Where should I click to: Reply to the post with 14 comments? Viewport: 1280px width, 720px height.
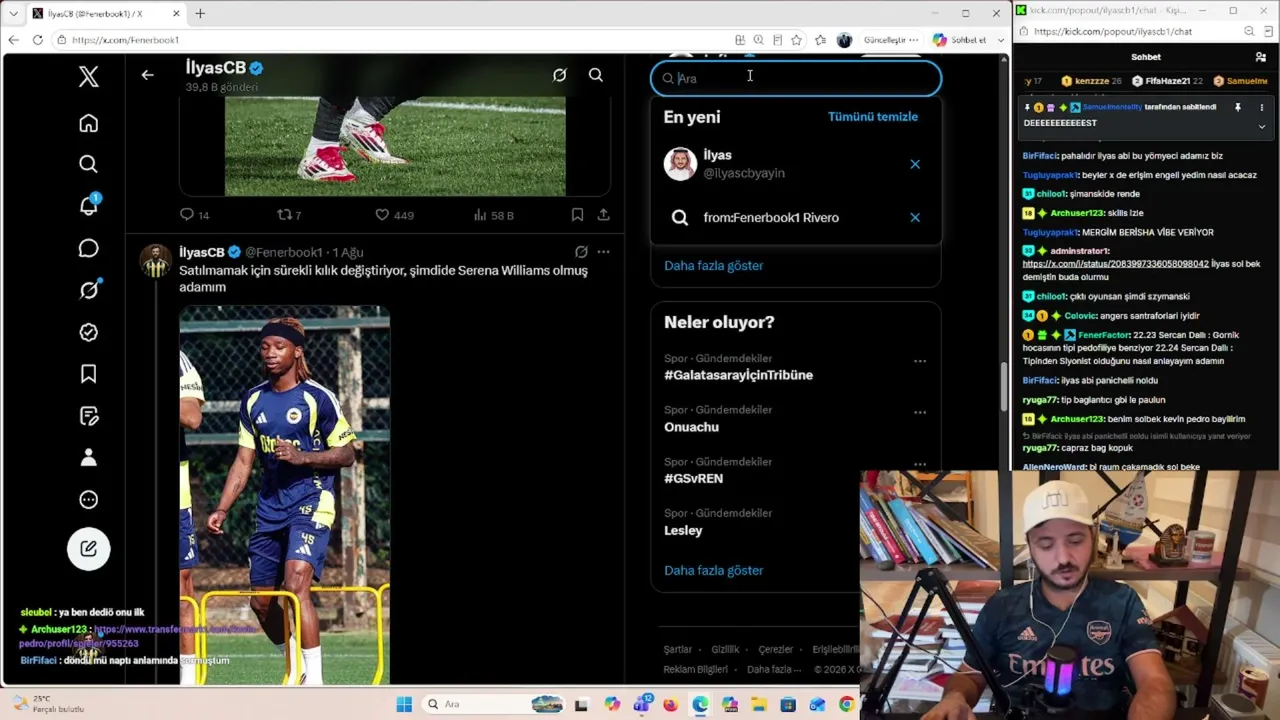(x=194, y=215)
